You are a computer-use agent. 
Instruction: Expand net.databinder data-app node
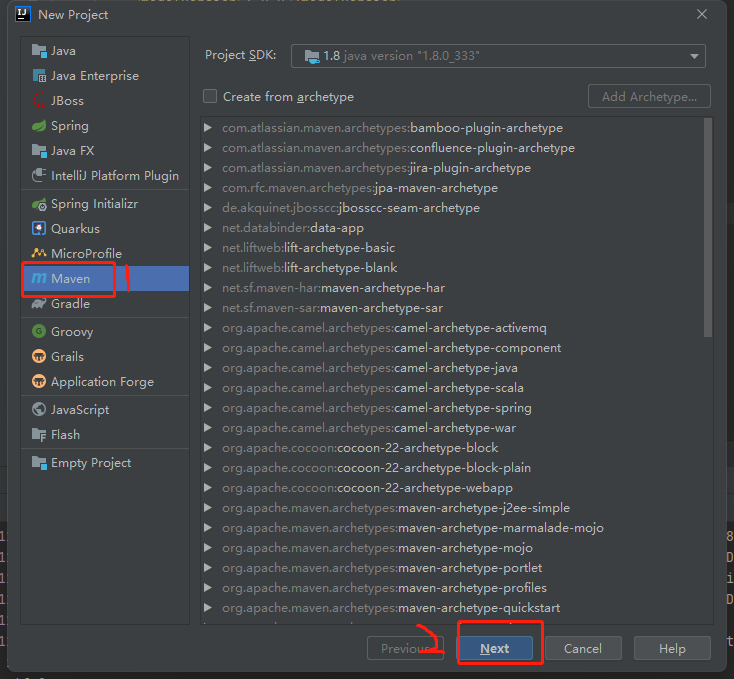208,227
